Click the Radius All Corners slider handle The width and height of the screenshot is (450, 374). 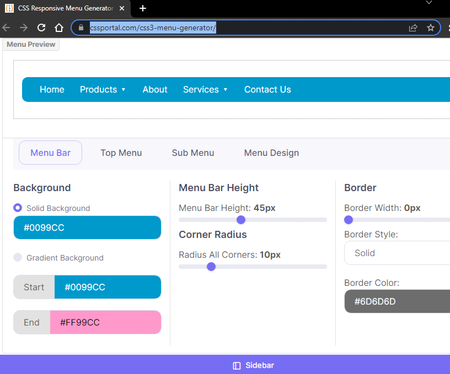coord(211,267)
